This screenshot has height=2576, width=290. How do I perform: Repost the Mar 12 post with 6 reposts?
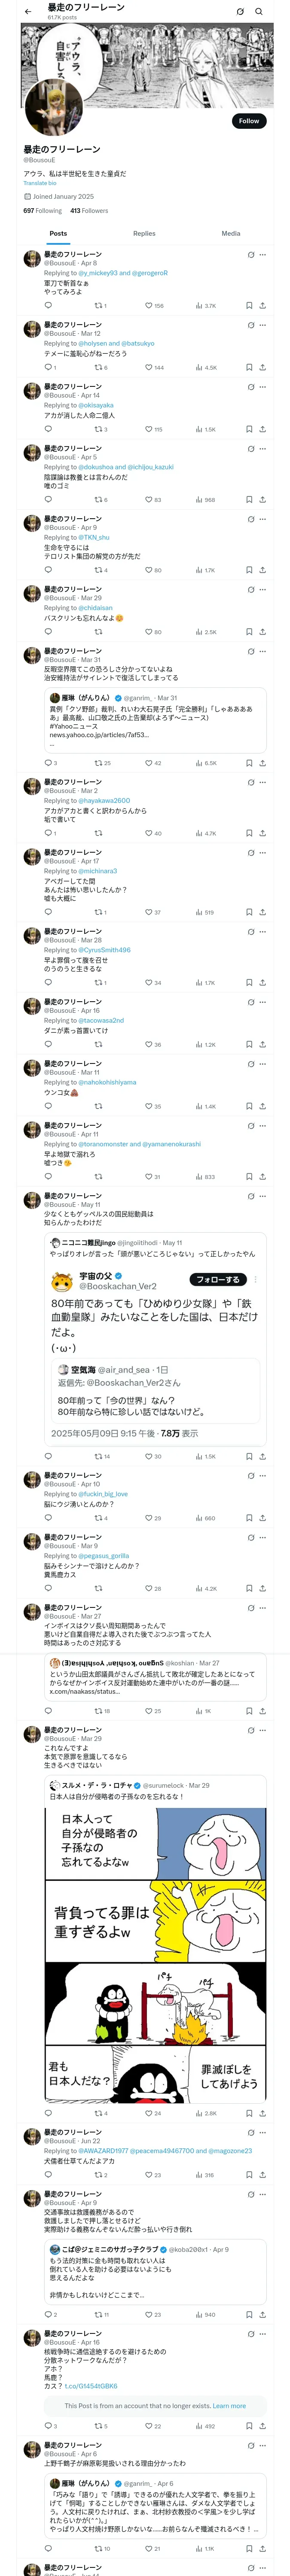(x=98, y=368)
